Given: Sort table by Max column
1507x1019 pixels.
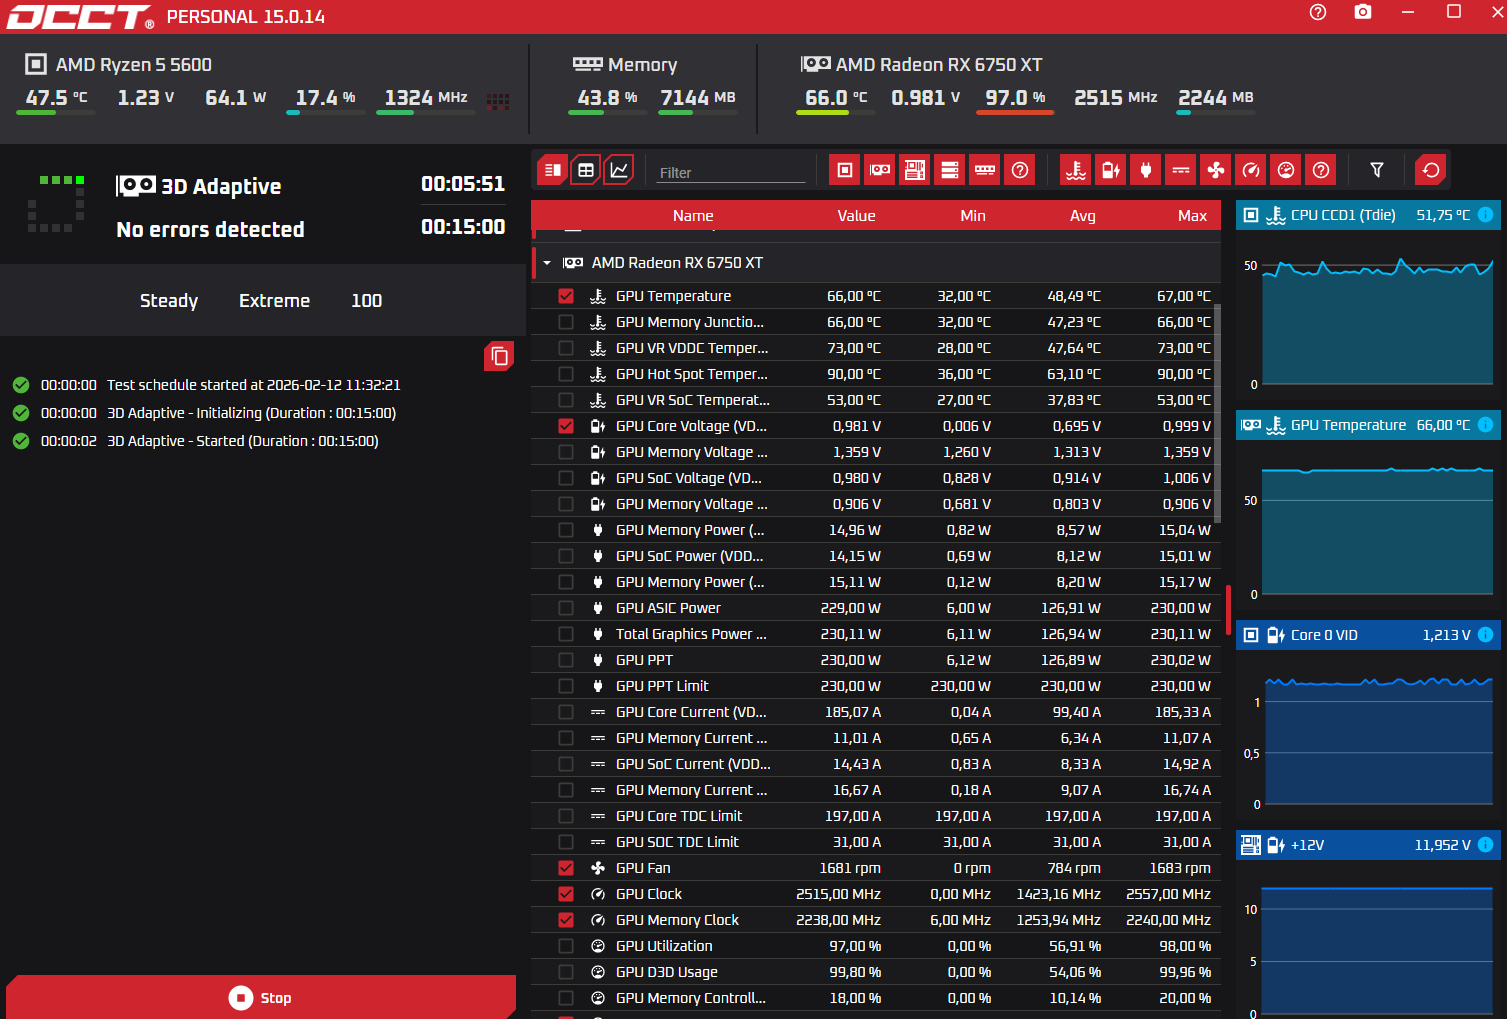Looking at the screenshot, I should point(1192,216).
